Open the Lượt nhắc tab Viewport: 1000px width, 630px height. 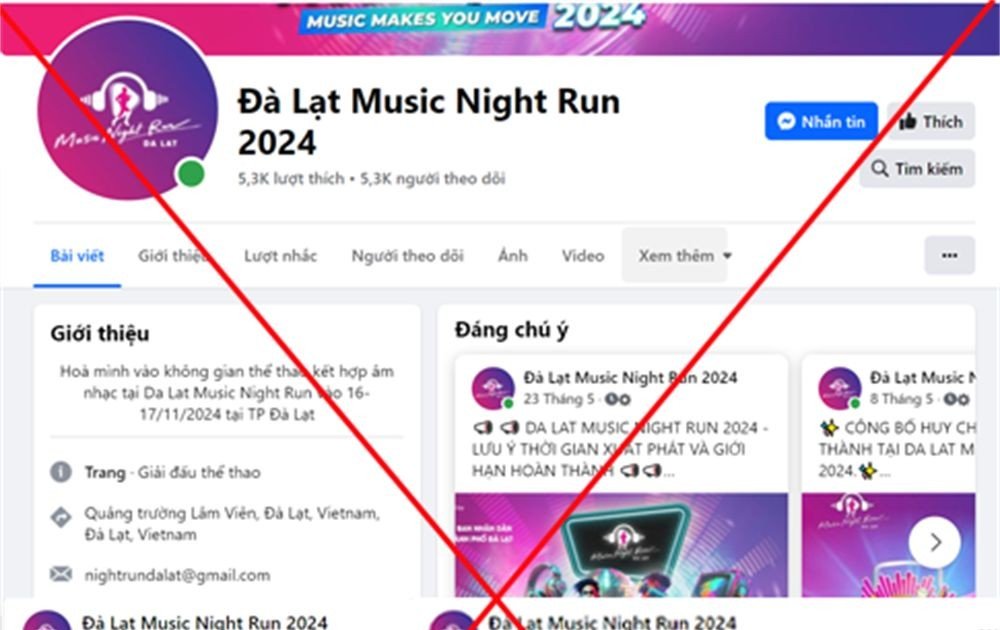point(280,256)
